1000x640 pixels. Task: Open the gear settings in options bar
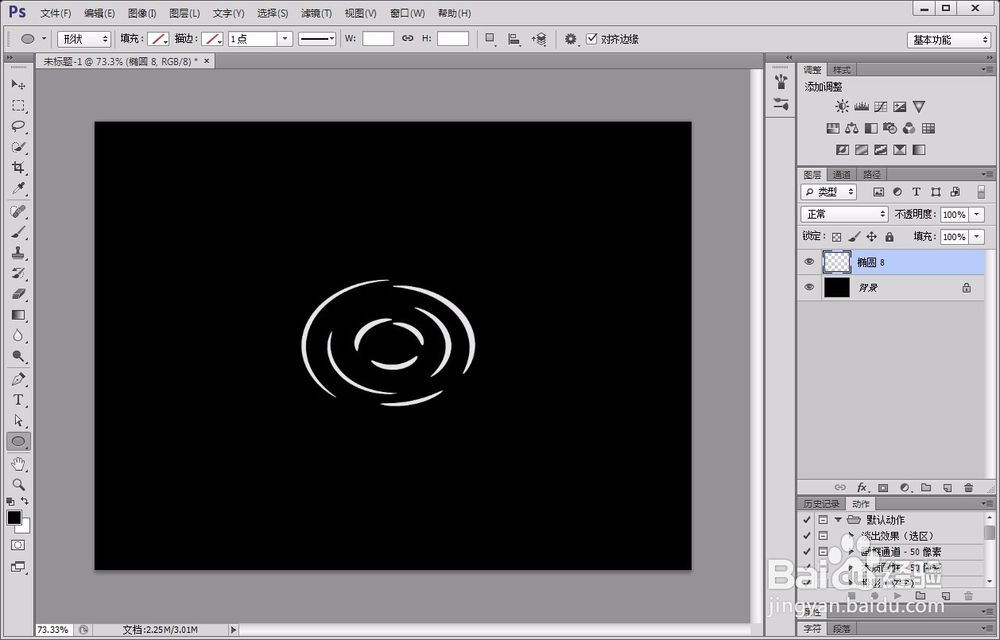570,39
